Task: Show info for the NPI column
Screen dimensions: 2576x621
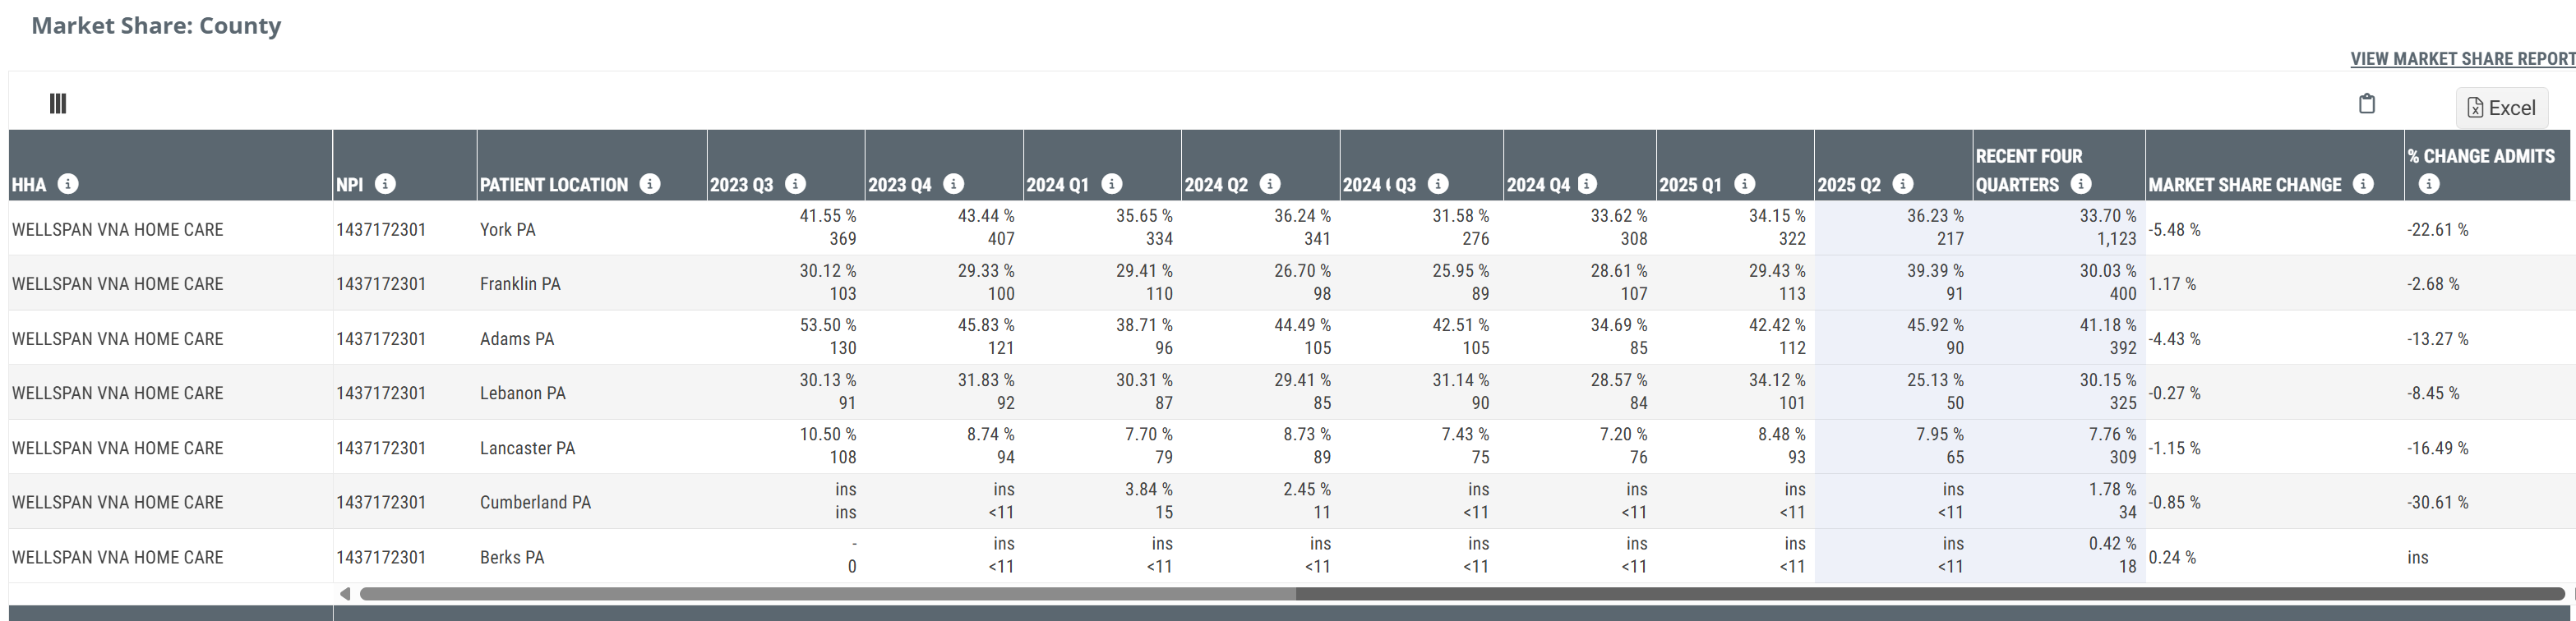Action: pos(385,184)
